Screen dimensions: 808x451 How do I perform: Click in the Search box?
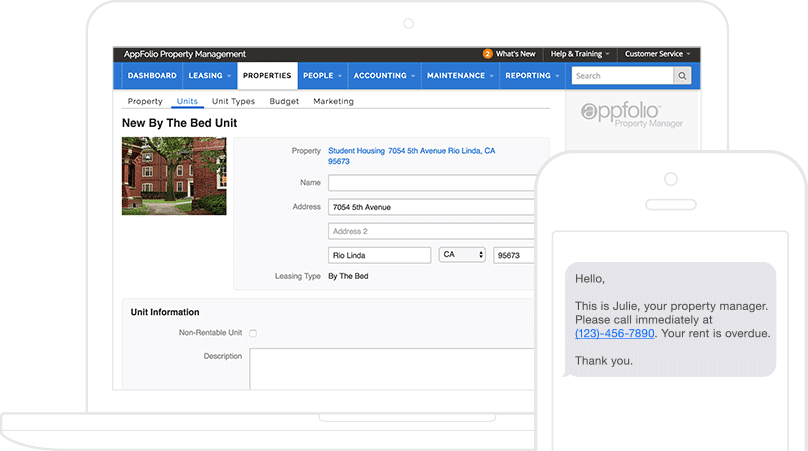click(x=620, y=76)
